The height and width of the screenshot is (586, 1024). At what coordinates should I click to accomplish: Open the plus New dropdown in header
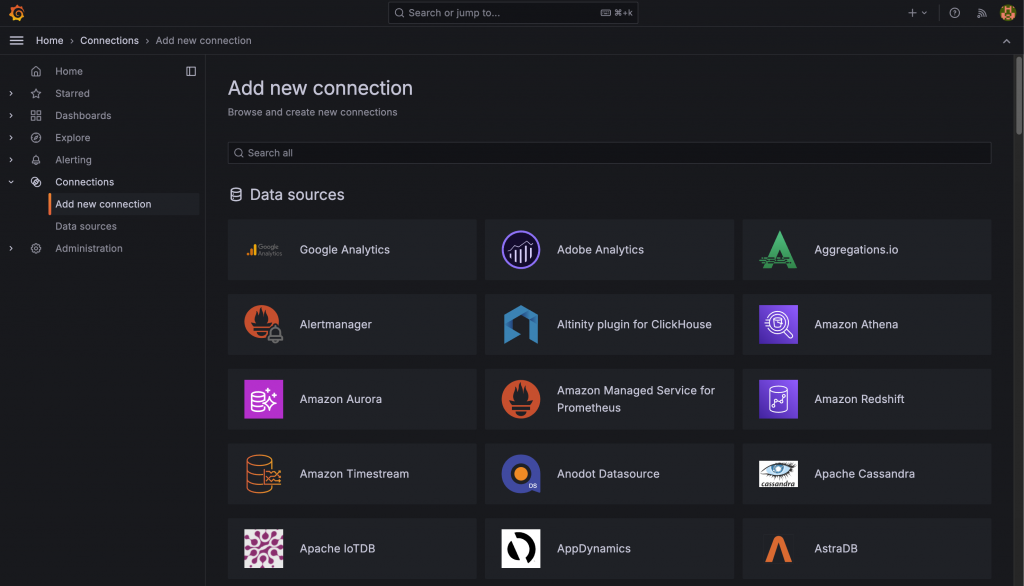918,13
